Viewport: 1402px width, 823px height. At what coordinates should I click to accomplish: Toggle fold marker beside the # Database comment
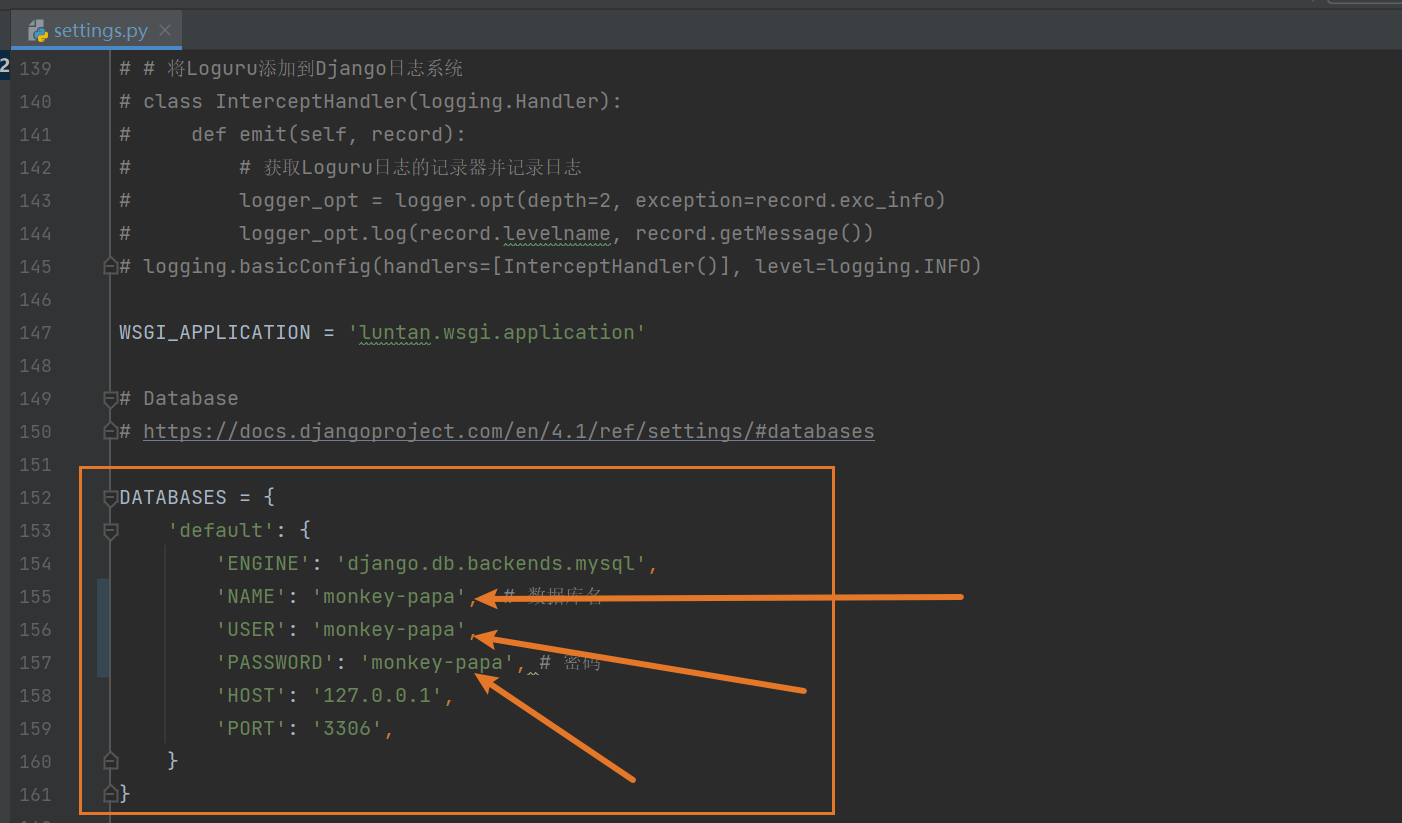tap(110, 399)
